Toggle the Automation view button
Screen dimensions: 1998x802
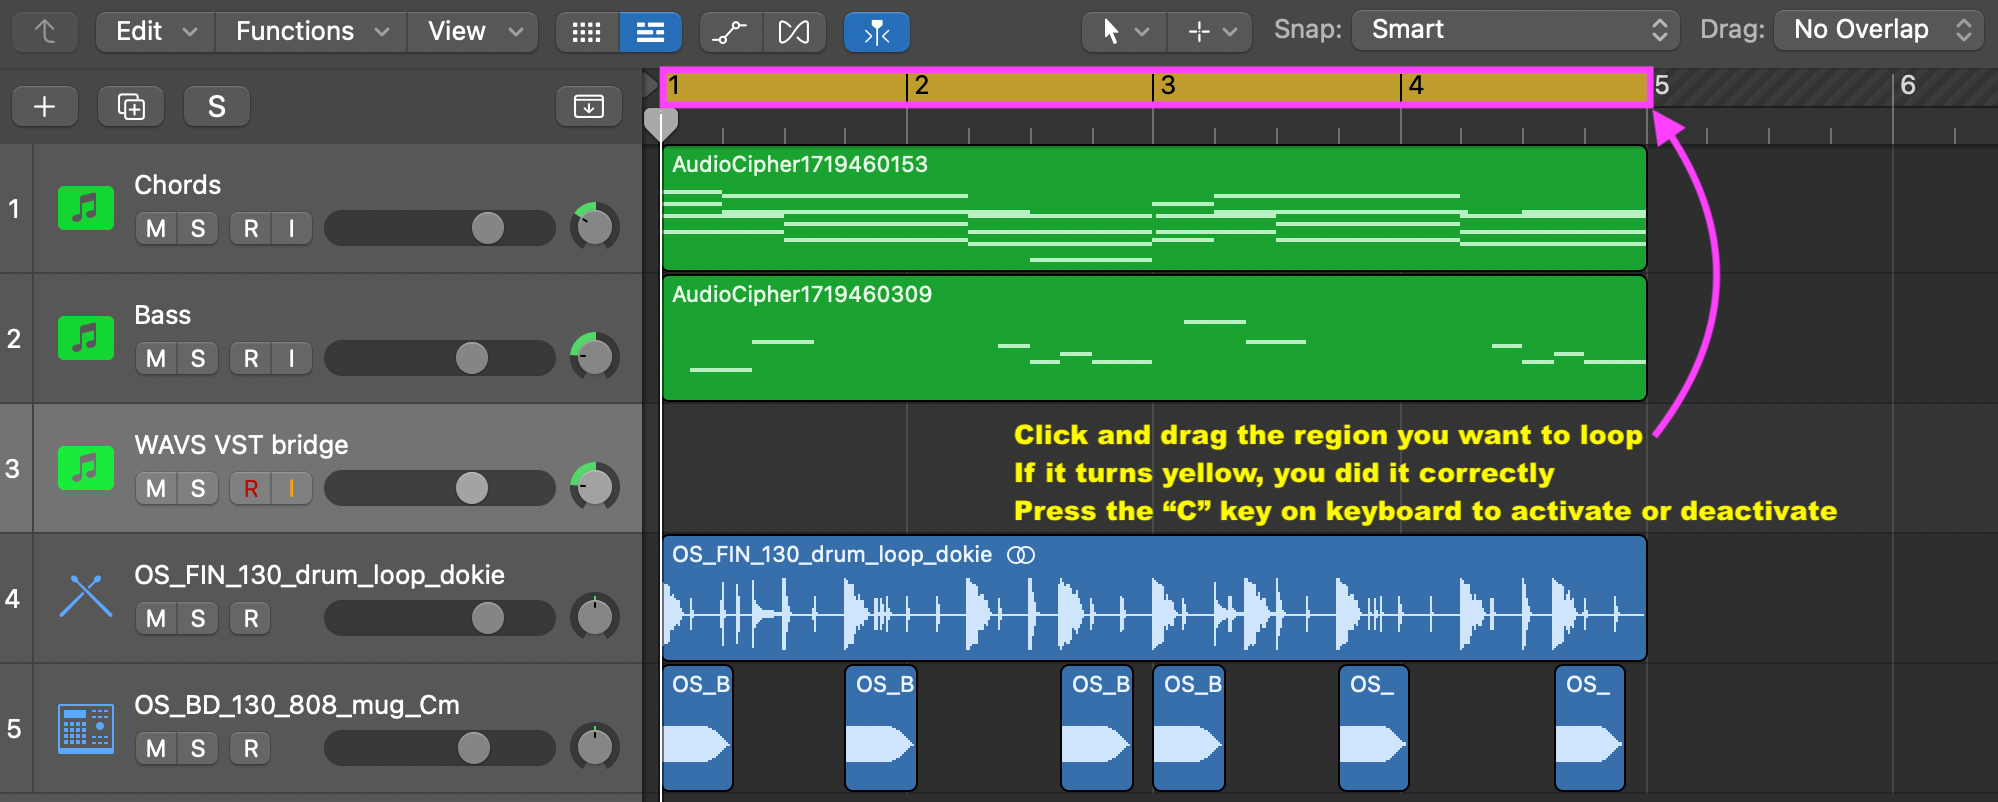click(x=730, y=32)
